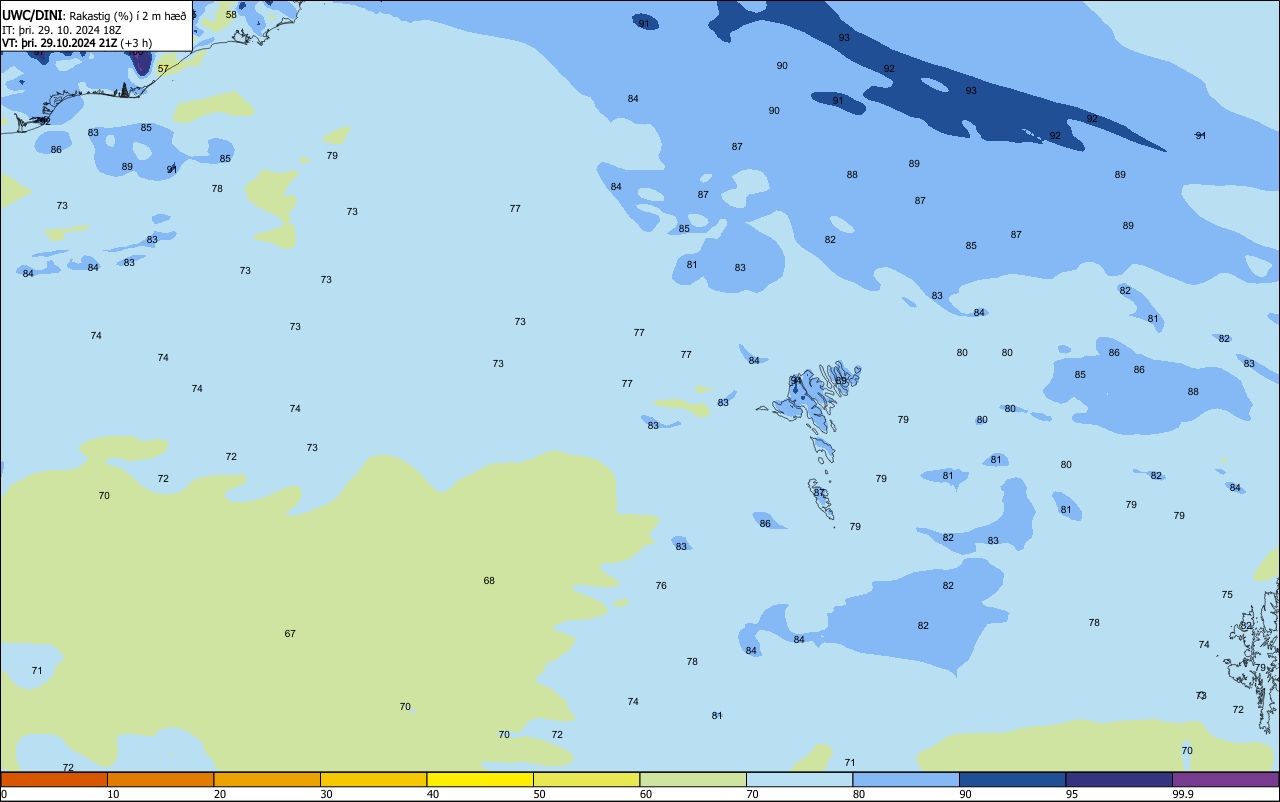Select the bright yellow 40–50 legend swatch
Image resolution: width=1280 pixels, height=802 pixels.
[x=480, y=779]
